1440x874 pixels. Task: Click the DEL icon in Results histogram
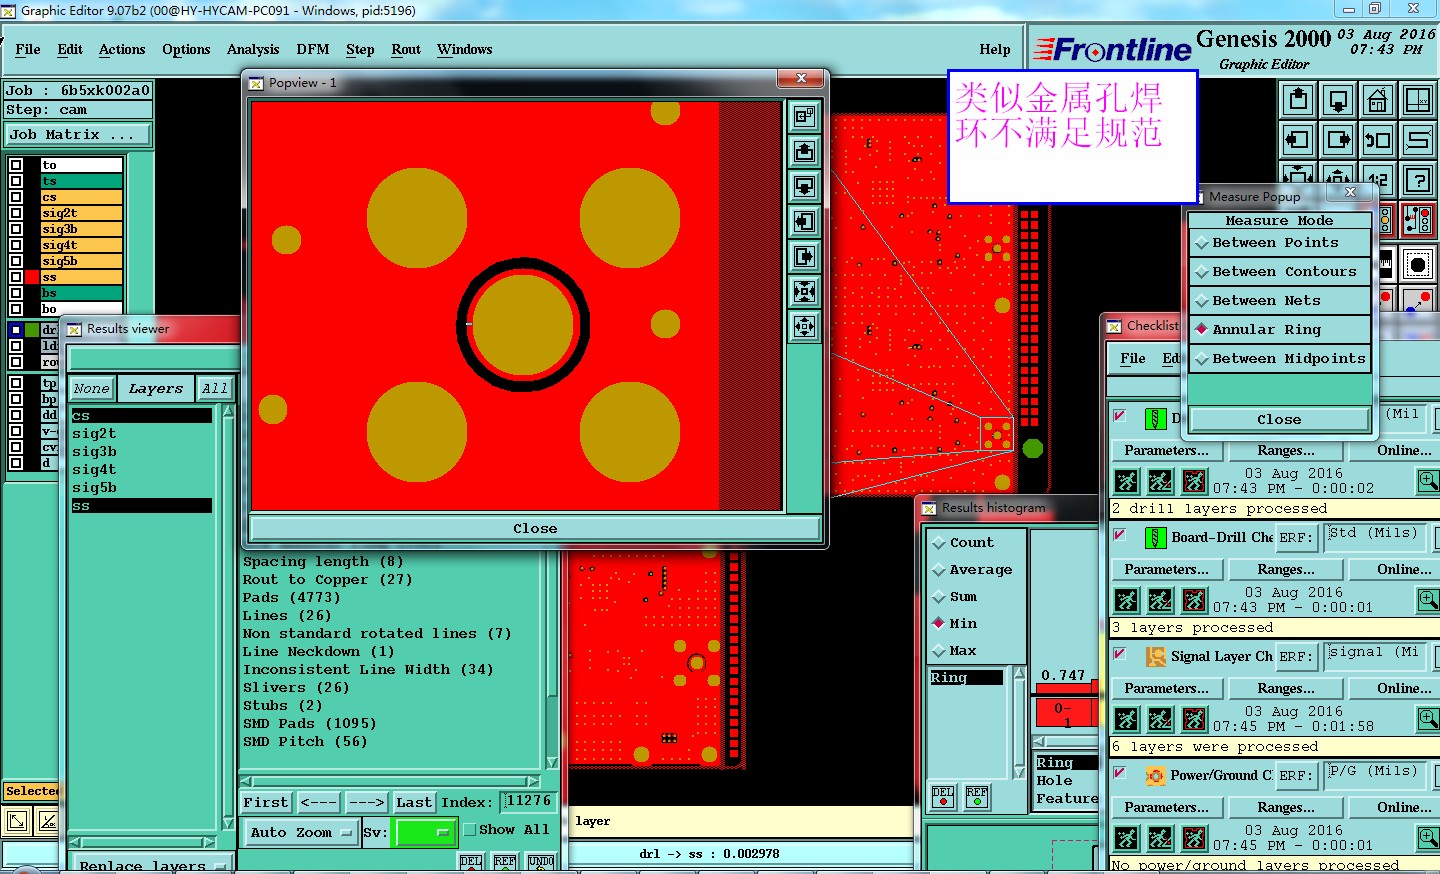point(943,796)
